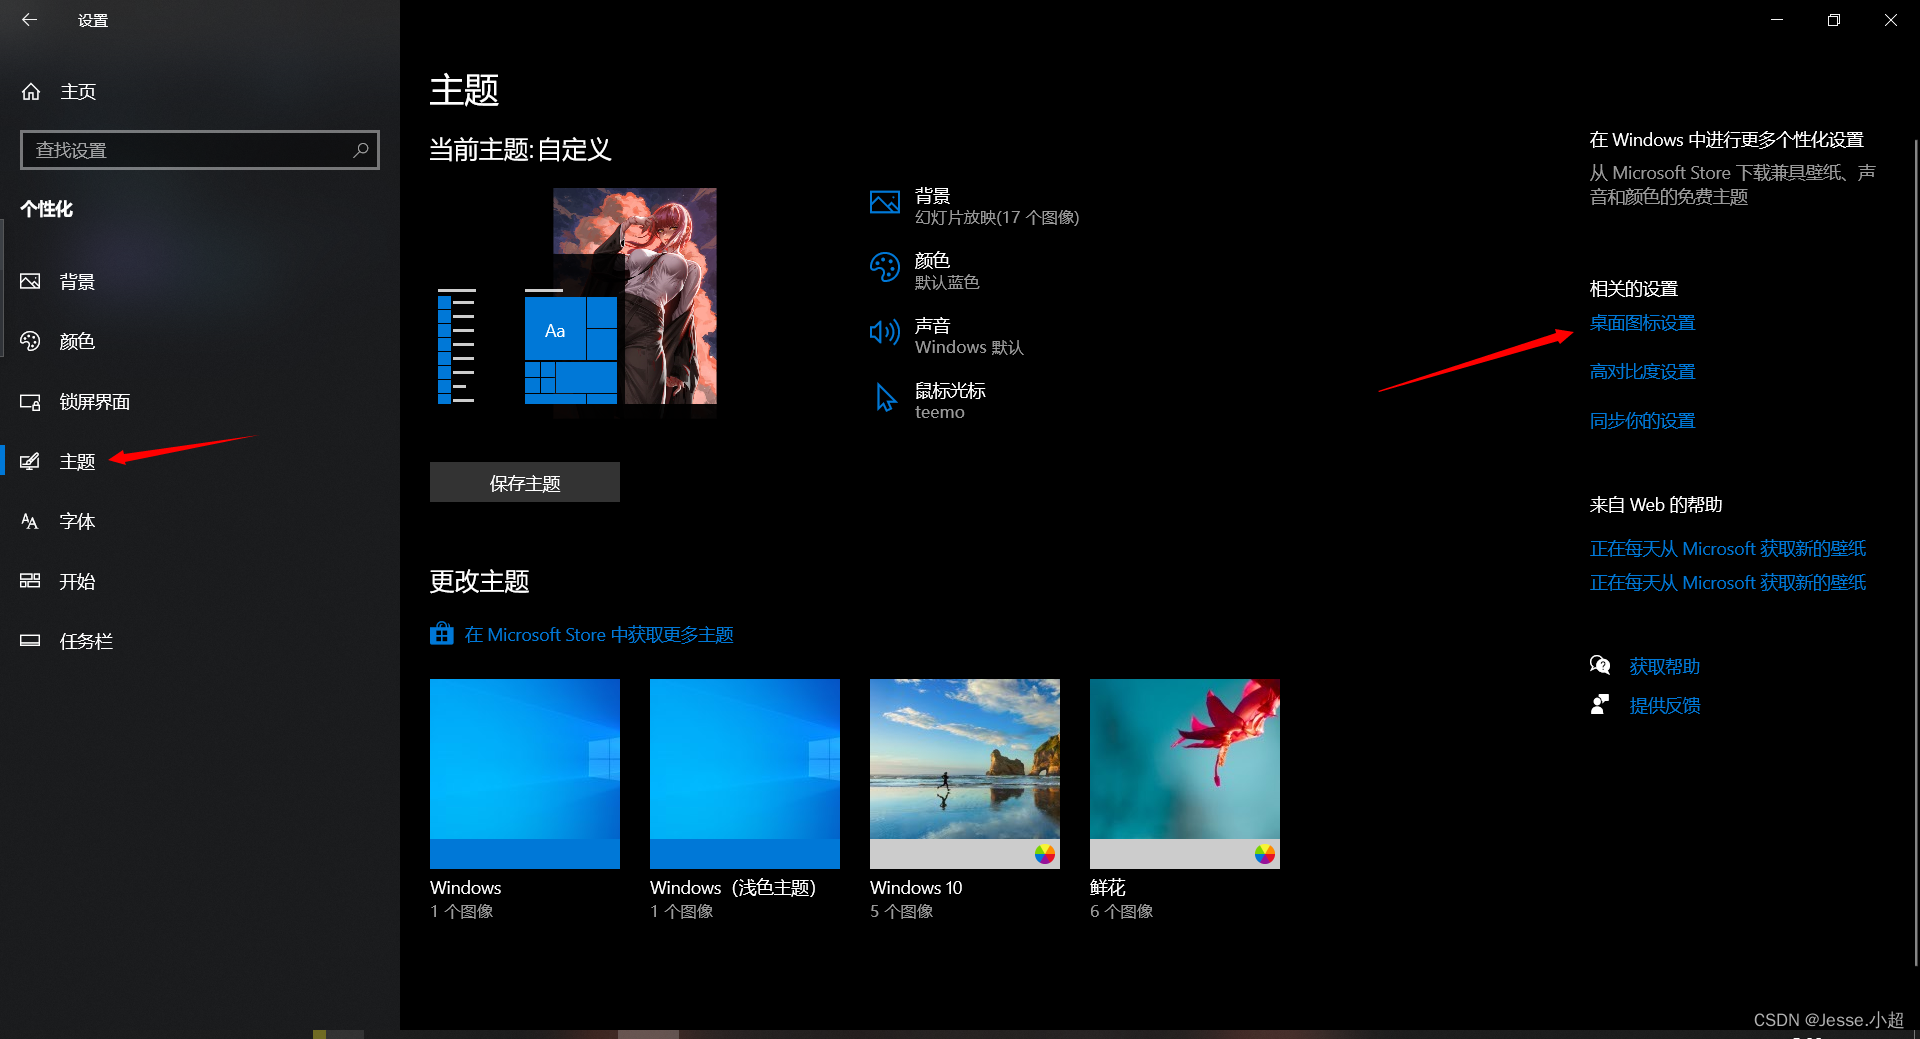Image resolution: width=1920 pixels, height=1039 pixels.
Task: Open the 获取帮助 link
Action: [1665, 666]
